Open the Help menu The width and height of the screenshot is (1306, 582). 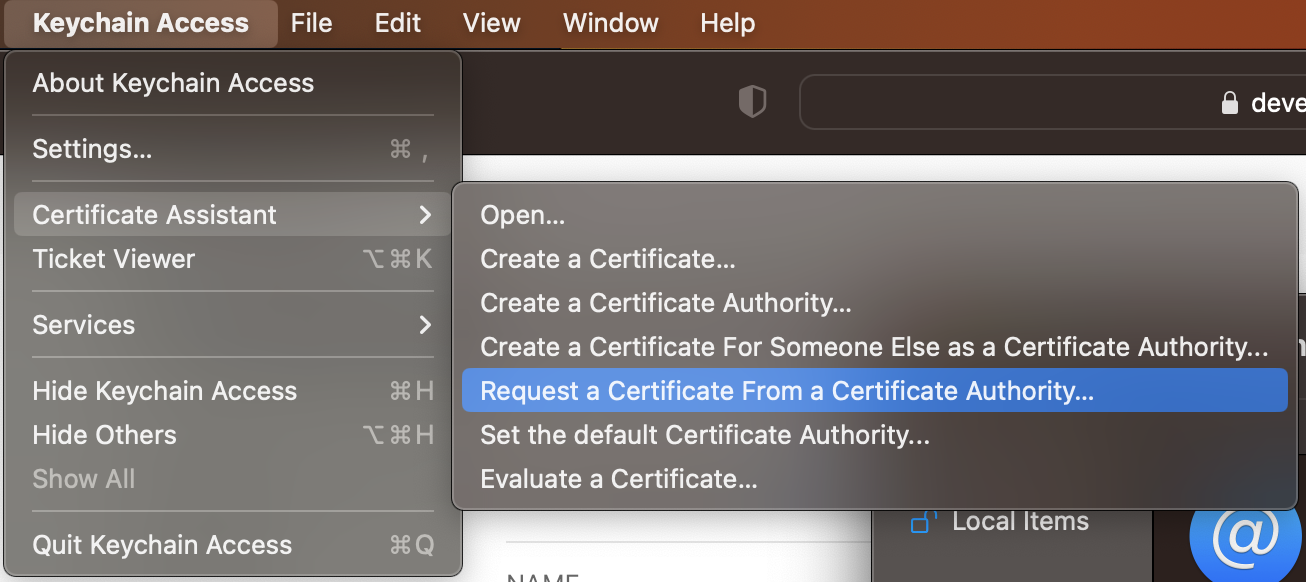point(727,23)
